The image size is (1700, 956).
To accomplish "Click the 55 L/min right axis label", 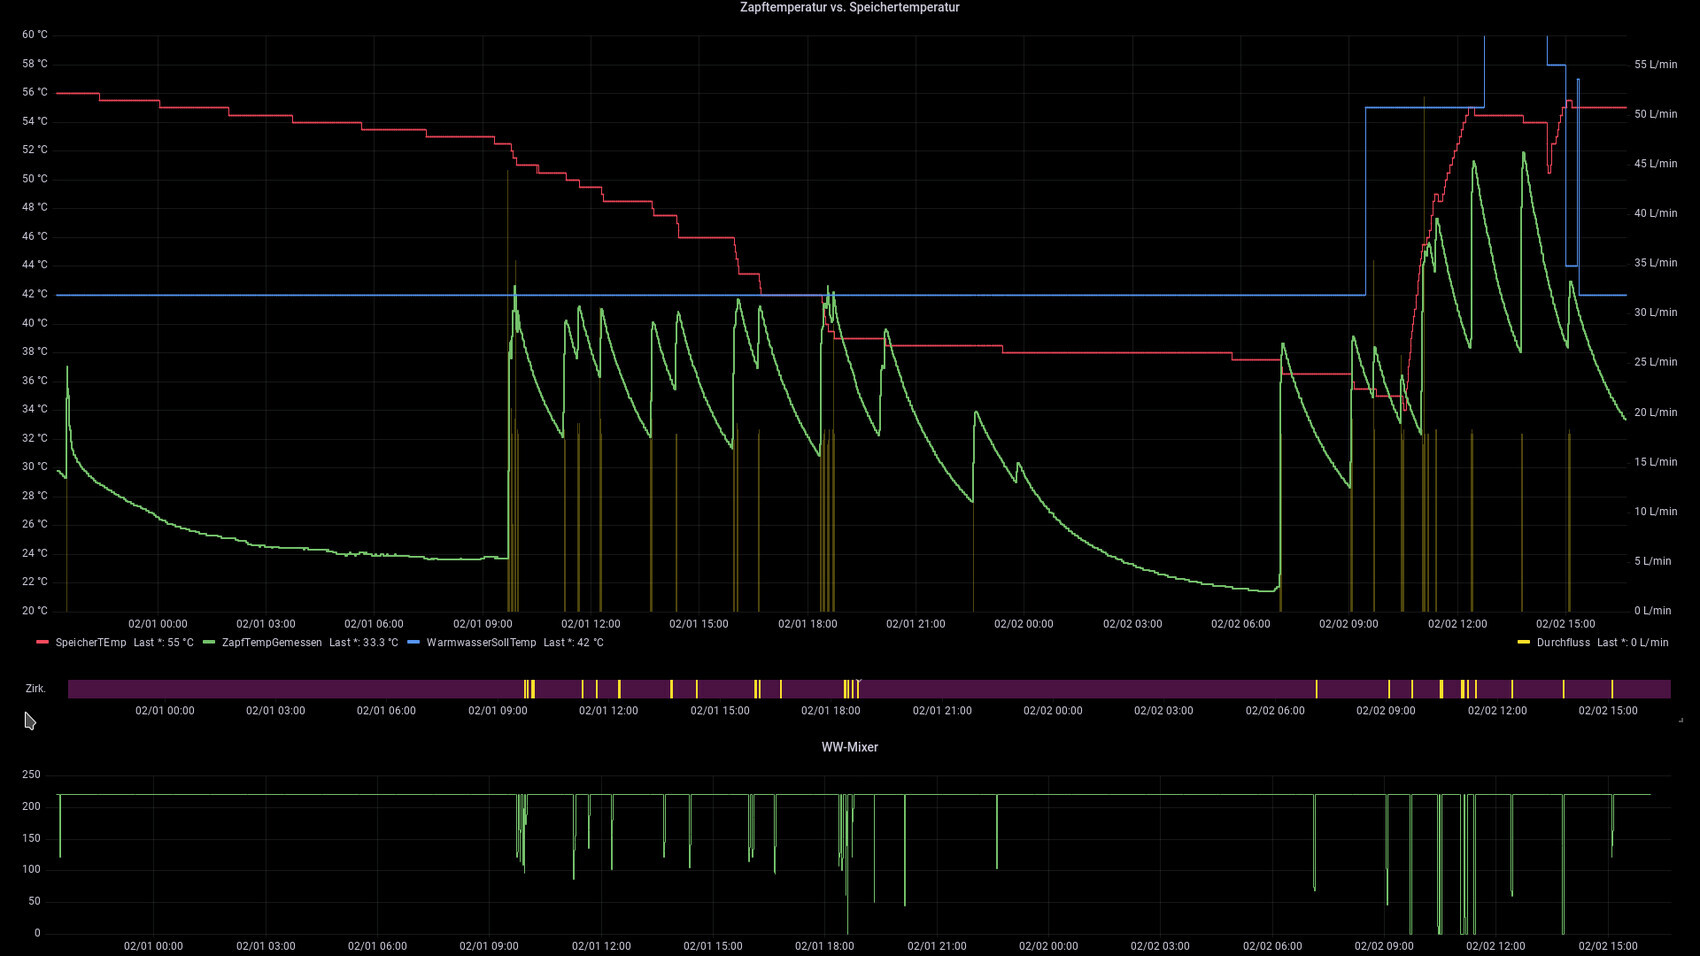I will [1655, 64].
